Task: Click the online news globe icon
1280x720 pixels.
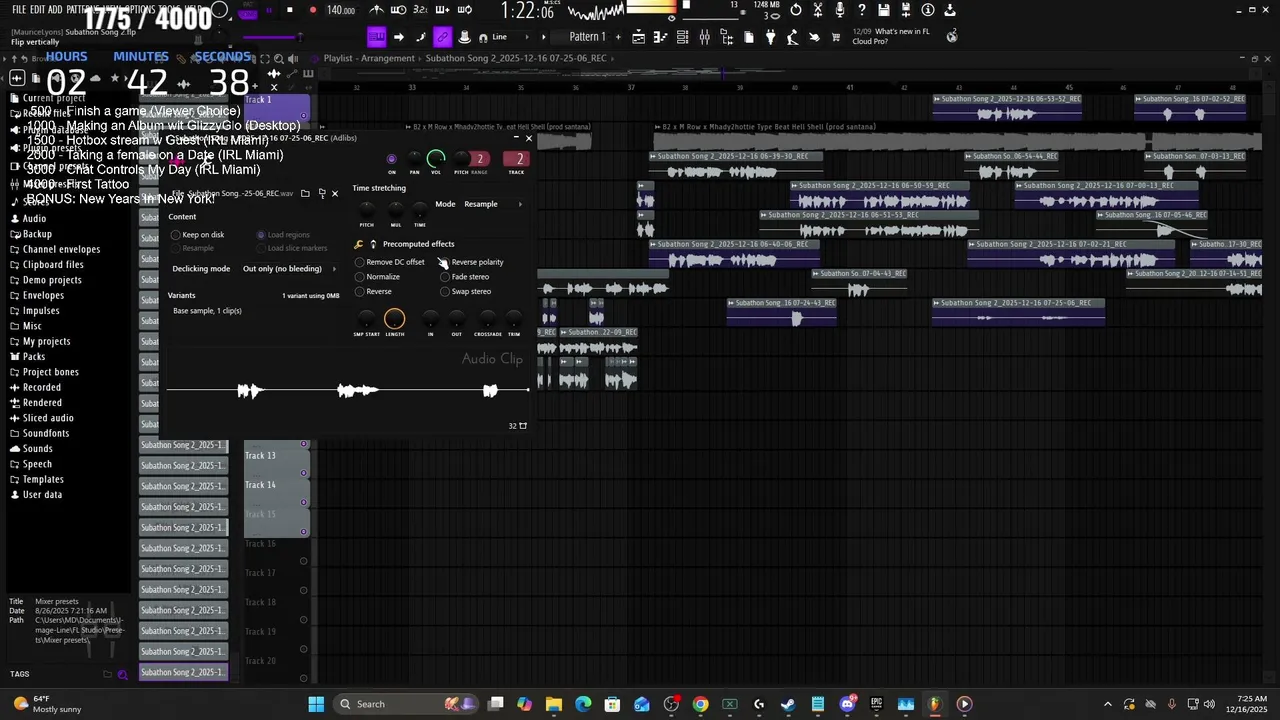Action: click(x=952, y=35)
